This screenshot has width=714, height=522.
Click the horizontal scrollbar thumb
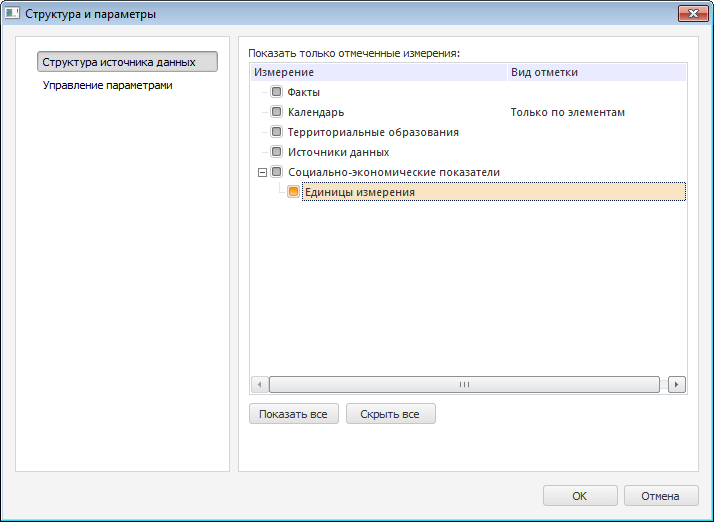pyautogui.click(x=464, y=384)
